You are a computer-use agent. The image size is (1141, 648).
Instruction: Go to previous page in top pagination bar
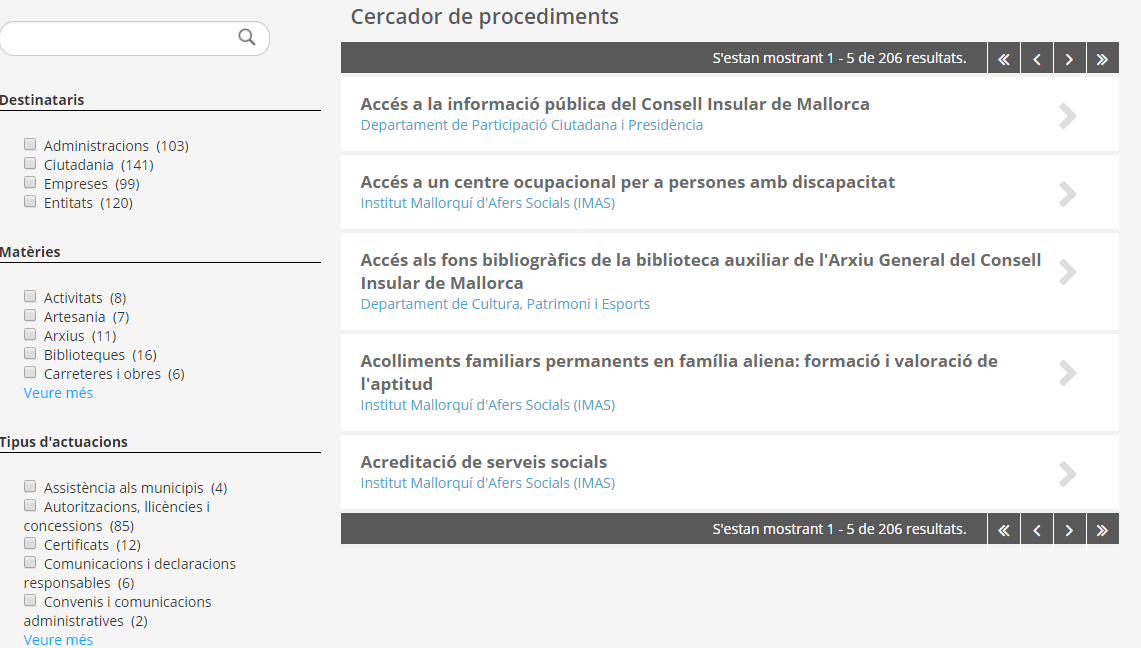click(1037, 59)
